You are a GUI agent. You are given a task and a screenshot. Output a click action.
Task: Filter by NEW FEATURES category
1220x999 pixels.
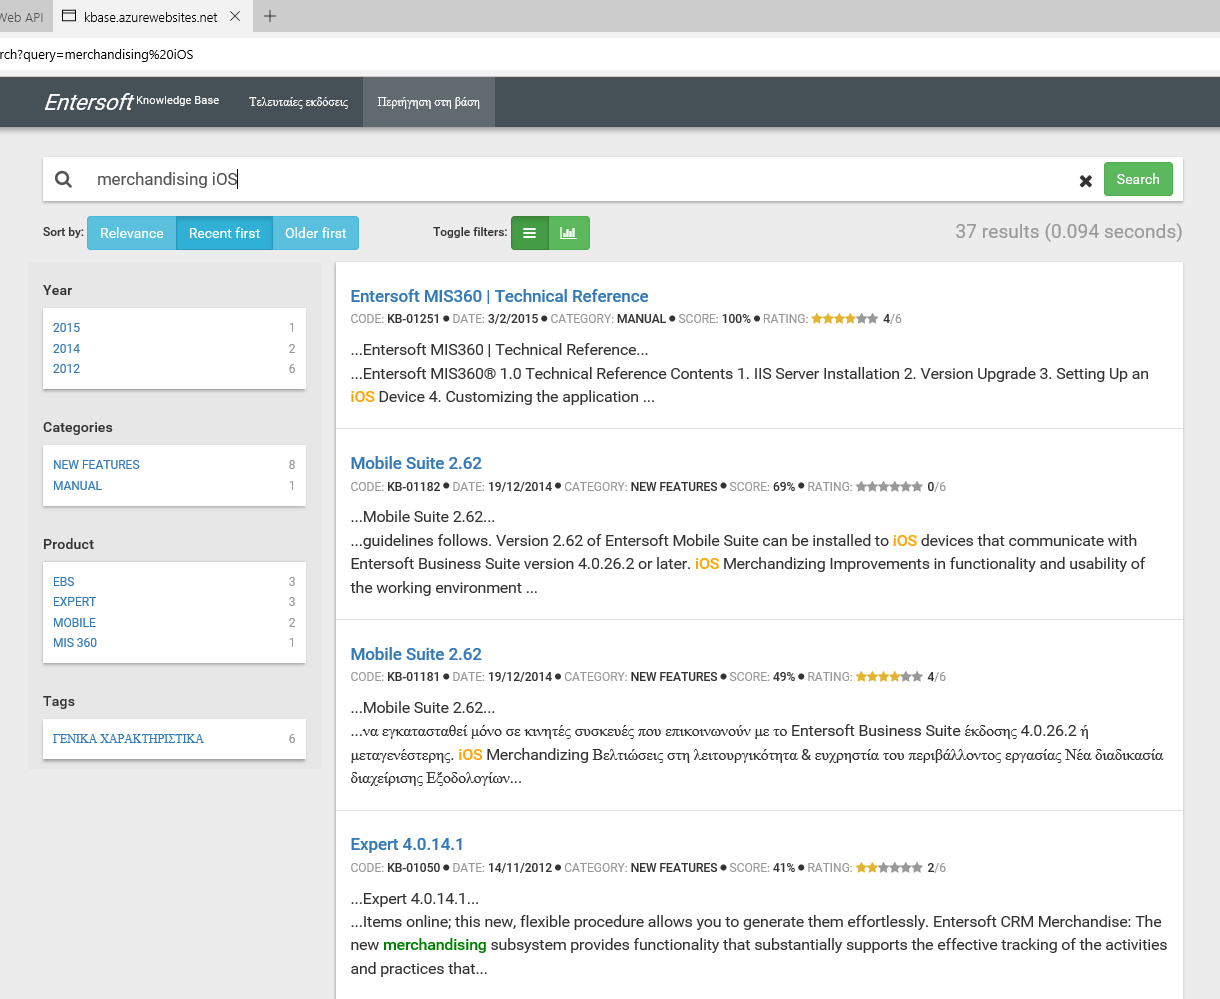[96, 465]
